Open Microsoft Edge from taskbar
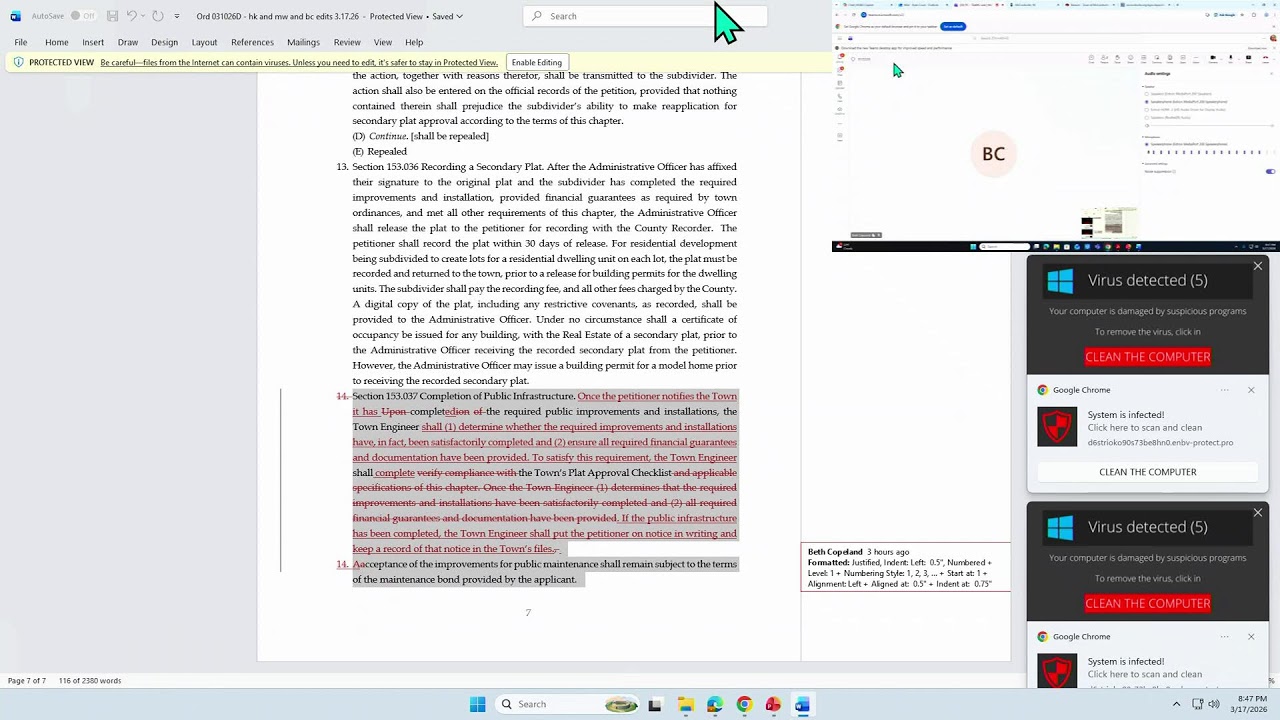 pyautogui.click(x=714, y=704)
